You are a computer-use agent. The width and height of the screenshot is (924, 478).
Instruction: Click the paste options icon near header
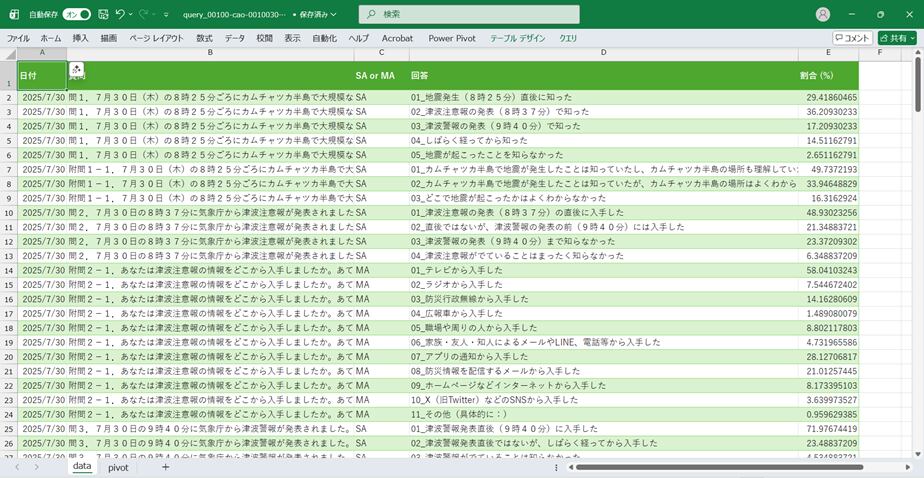click(77, 68)
